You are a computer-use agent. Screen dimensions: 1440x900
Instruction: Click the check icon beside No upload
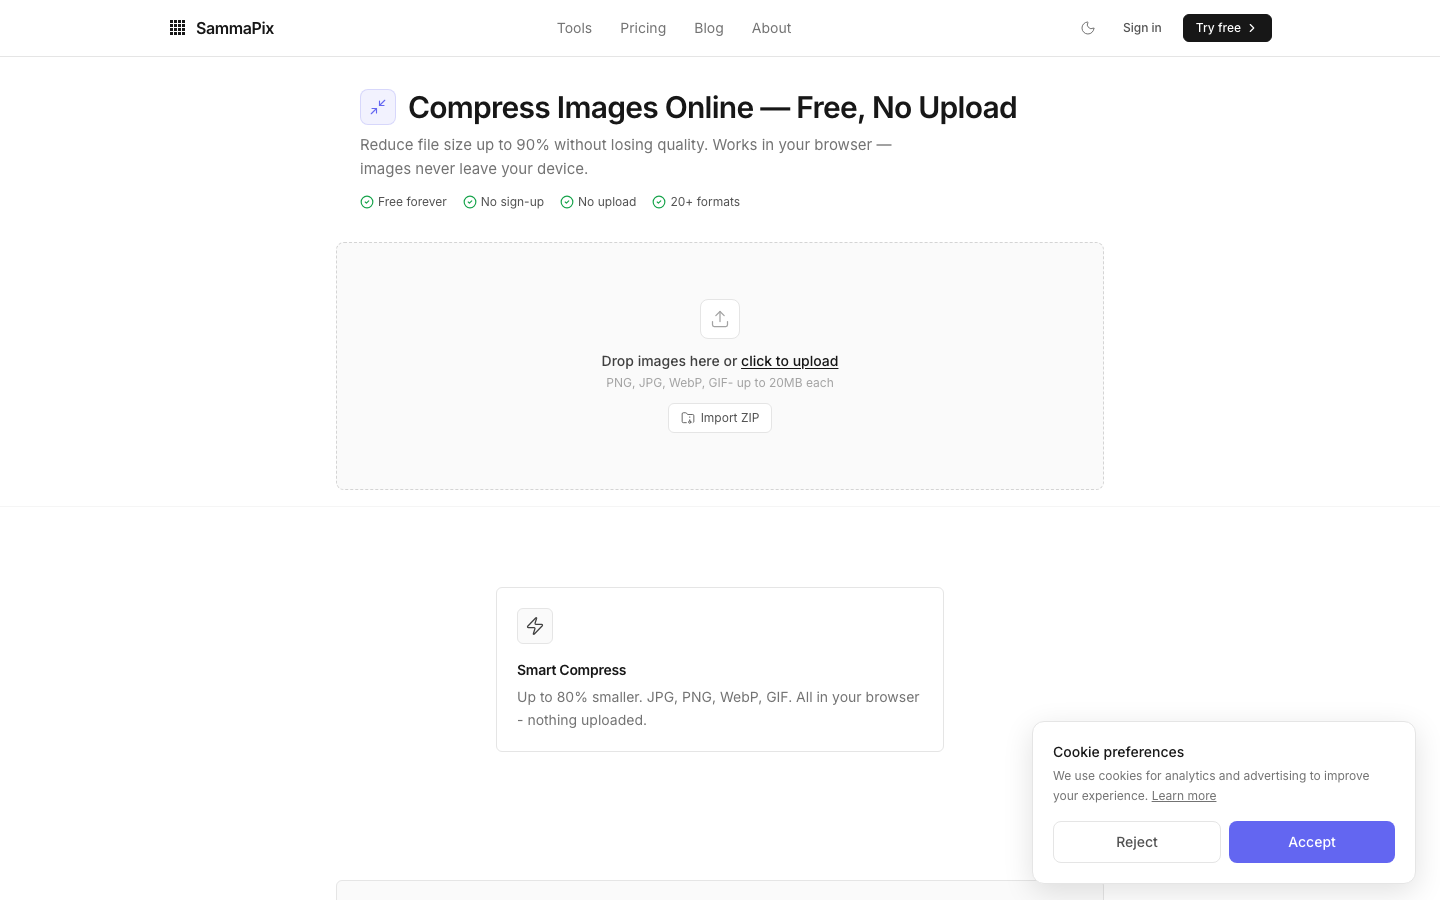[x=565, y=202]
